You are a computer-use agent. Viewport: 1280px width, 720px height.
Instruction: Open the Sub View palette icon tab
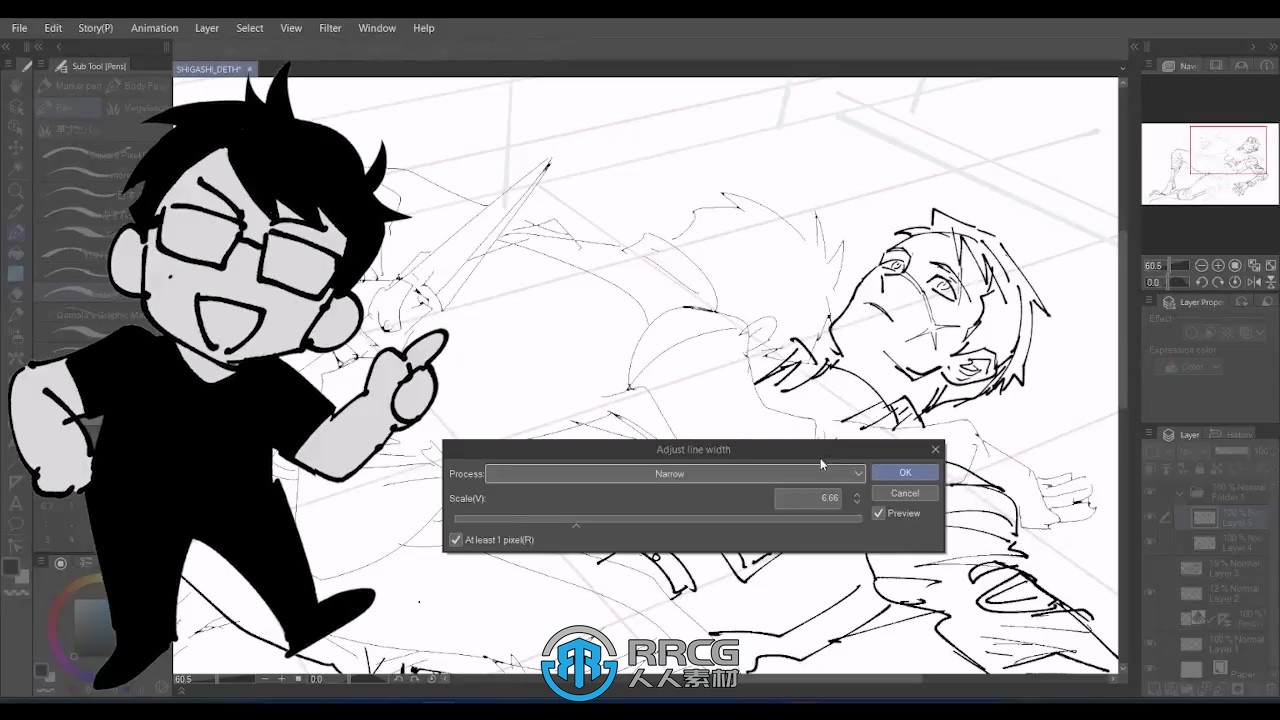[1216, 66]
